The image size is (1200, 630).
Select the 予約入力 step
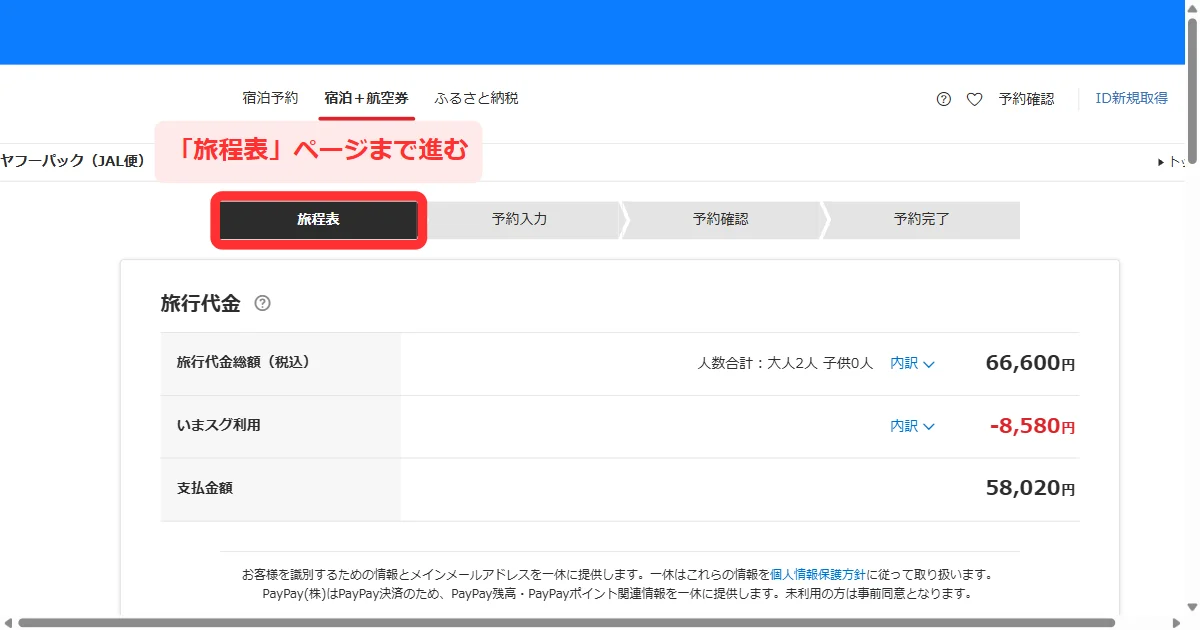(x=520, y=220)
